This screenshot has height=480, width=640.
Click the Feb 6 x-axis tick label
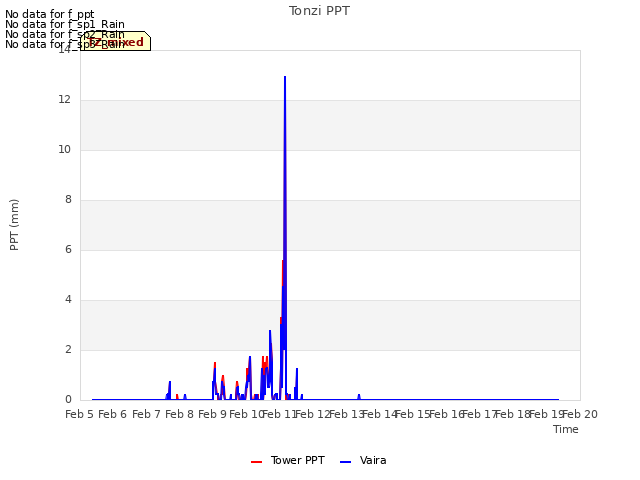pyautogui.click(x=113, y=415)
